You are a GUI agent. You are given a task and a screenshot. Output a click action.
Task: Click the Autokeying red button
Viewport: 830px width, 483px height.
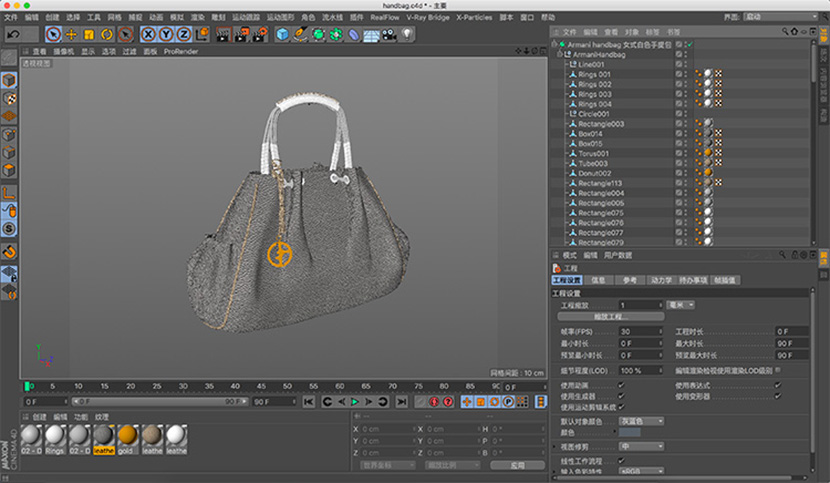(x=448, y=402)
